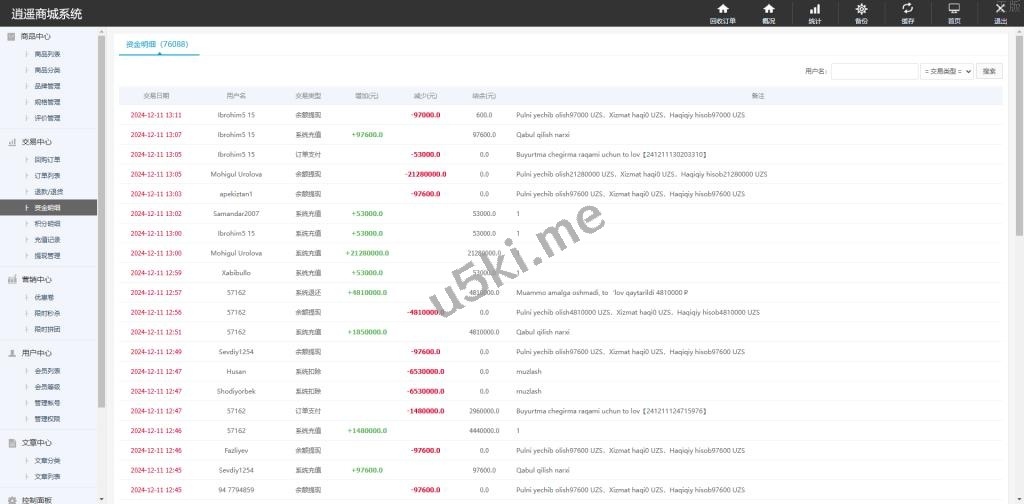
Task: Click the 用户中心 person icon in sidebar
Action: point(11,353)
